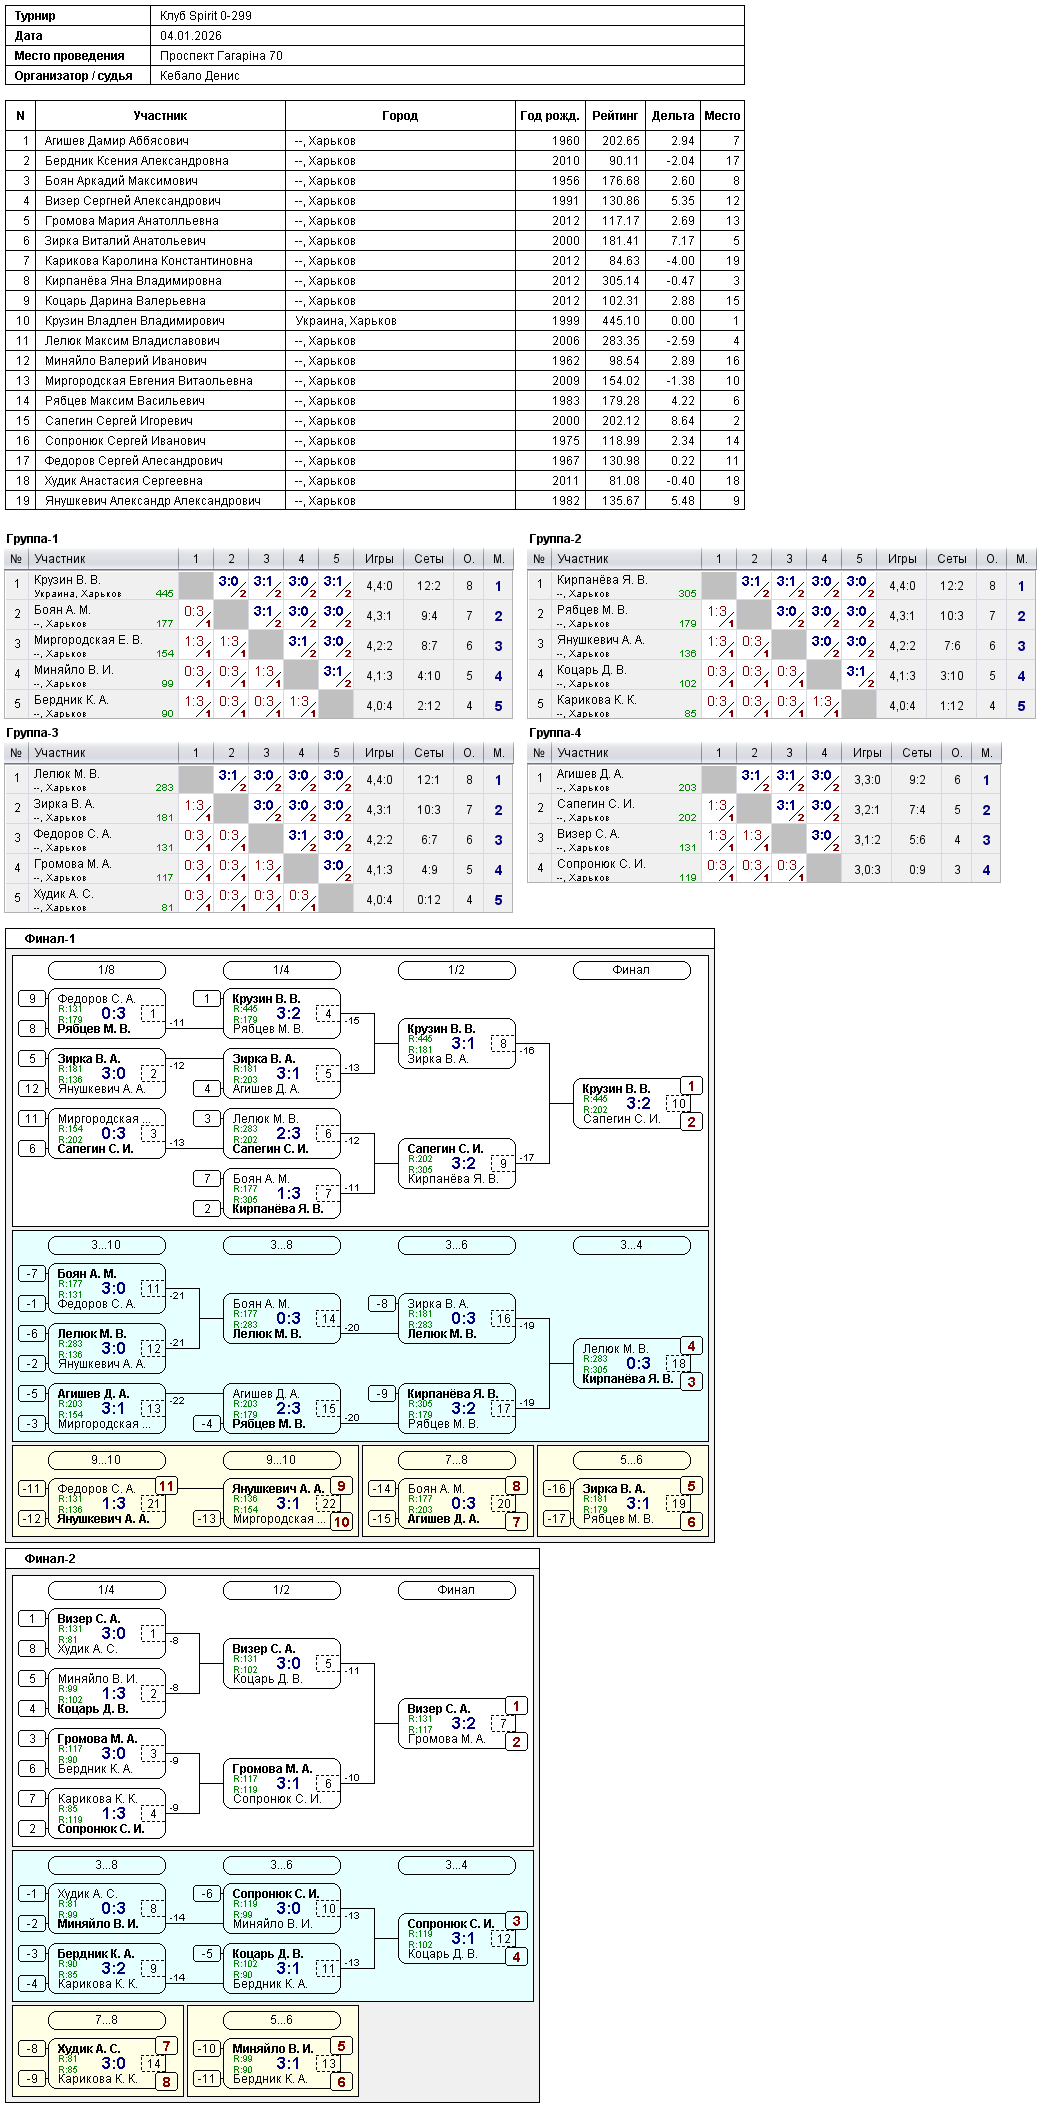Select the 5...6 label in Финал-2
Screen dimensions: 1046x2108
pyautogui.click(x=281, y=2020)
